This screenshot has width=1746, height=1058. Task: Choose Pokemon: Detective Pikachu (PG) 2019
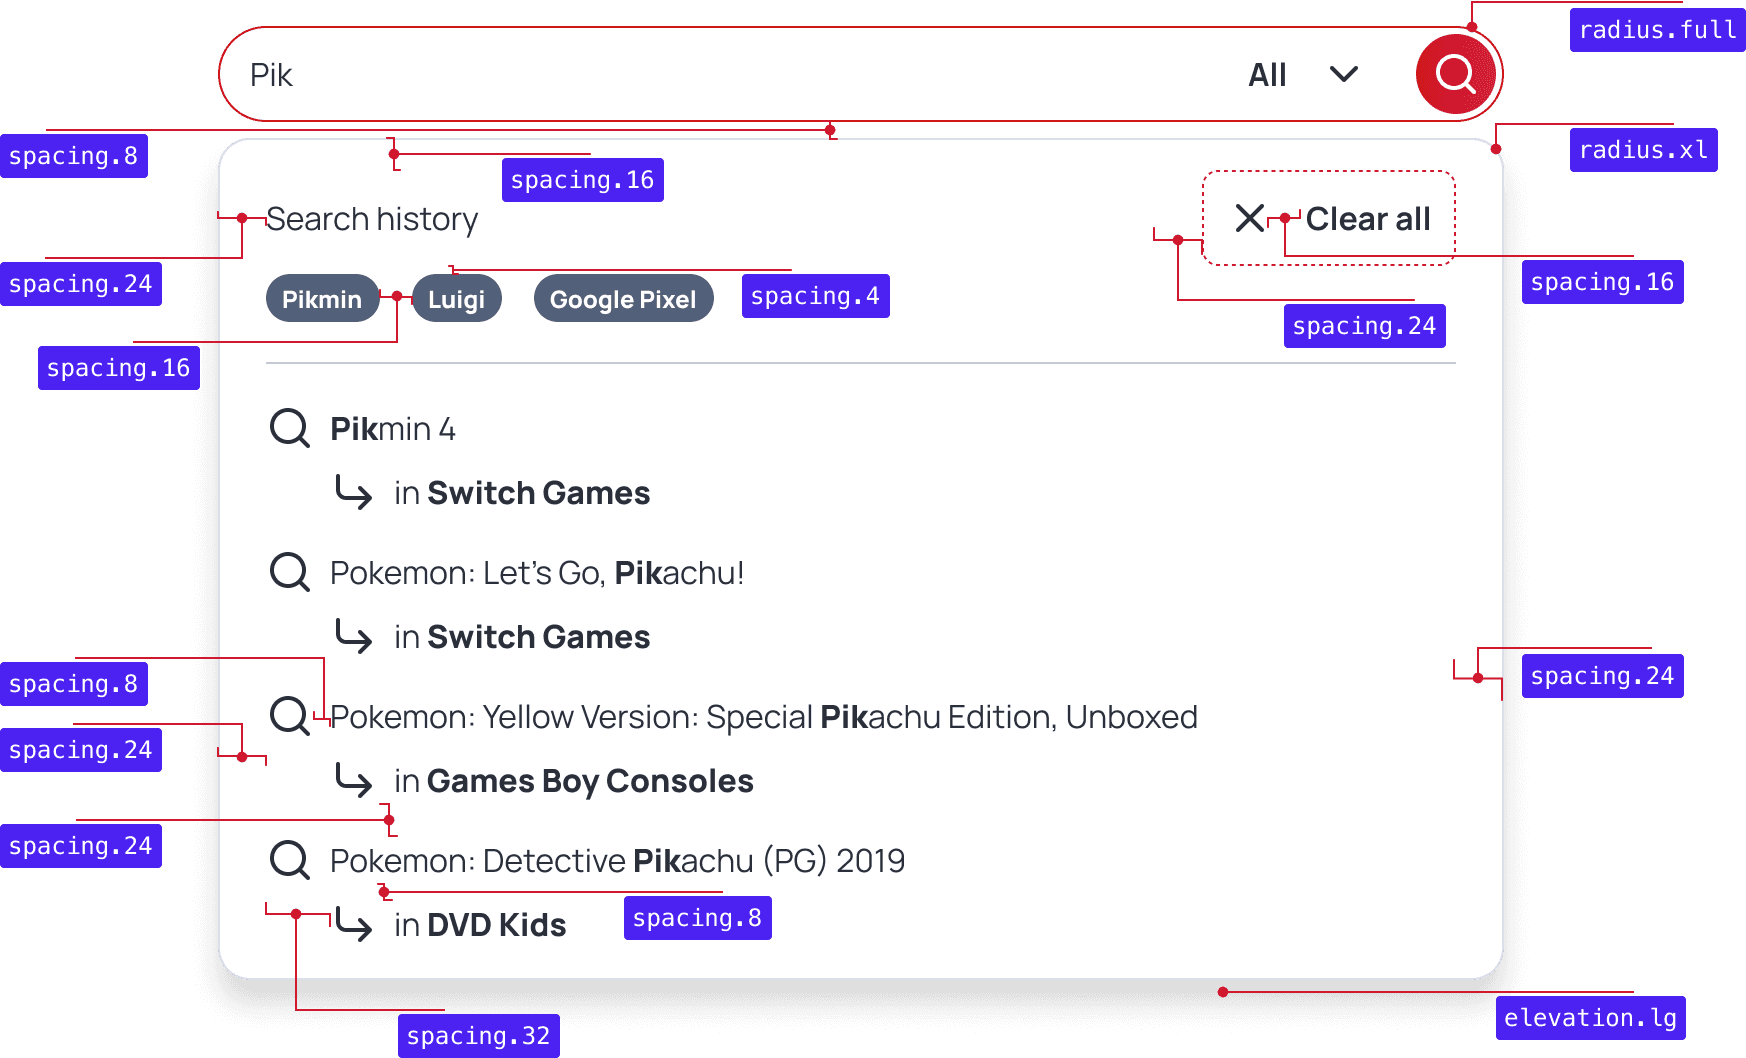point(618,861)
